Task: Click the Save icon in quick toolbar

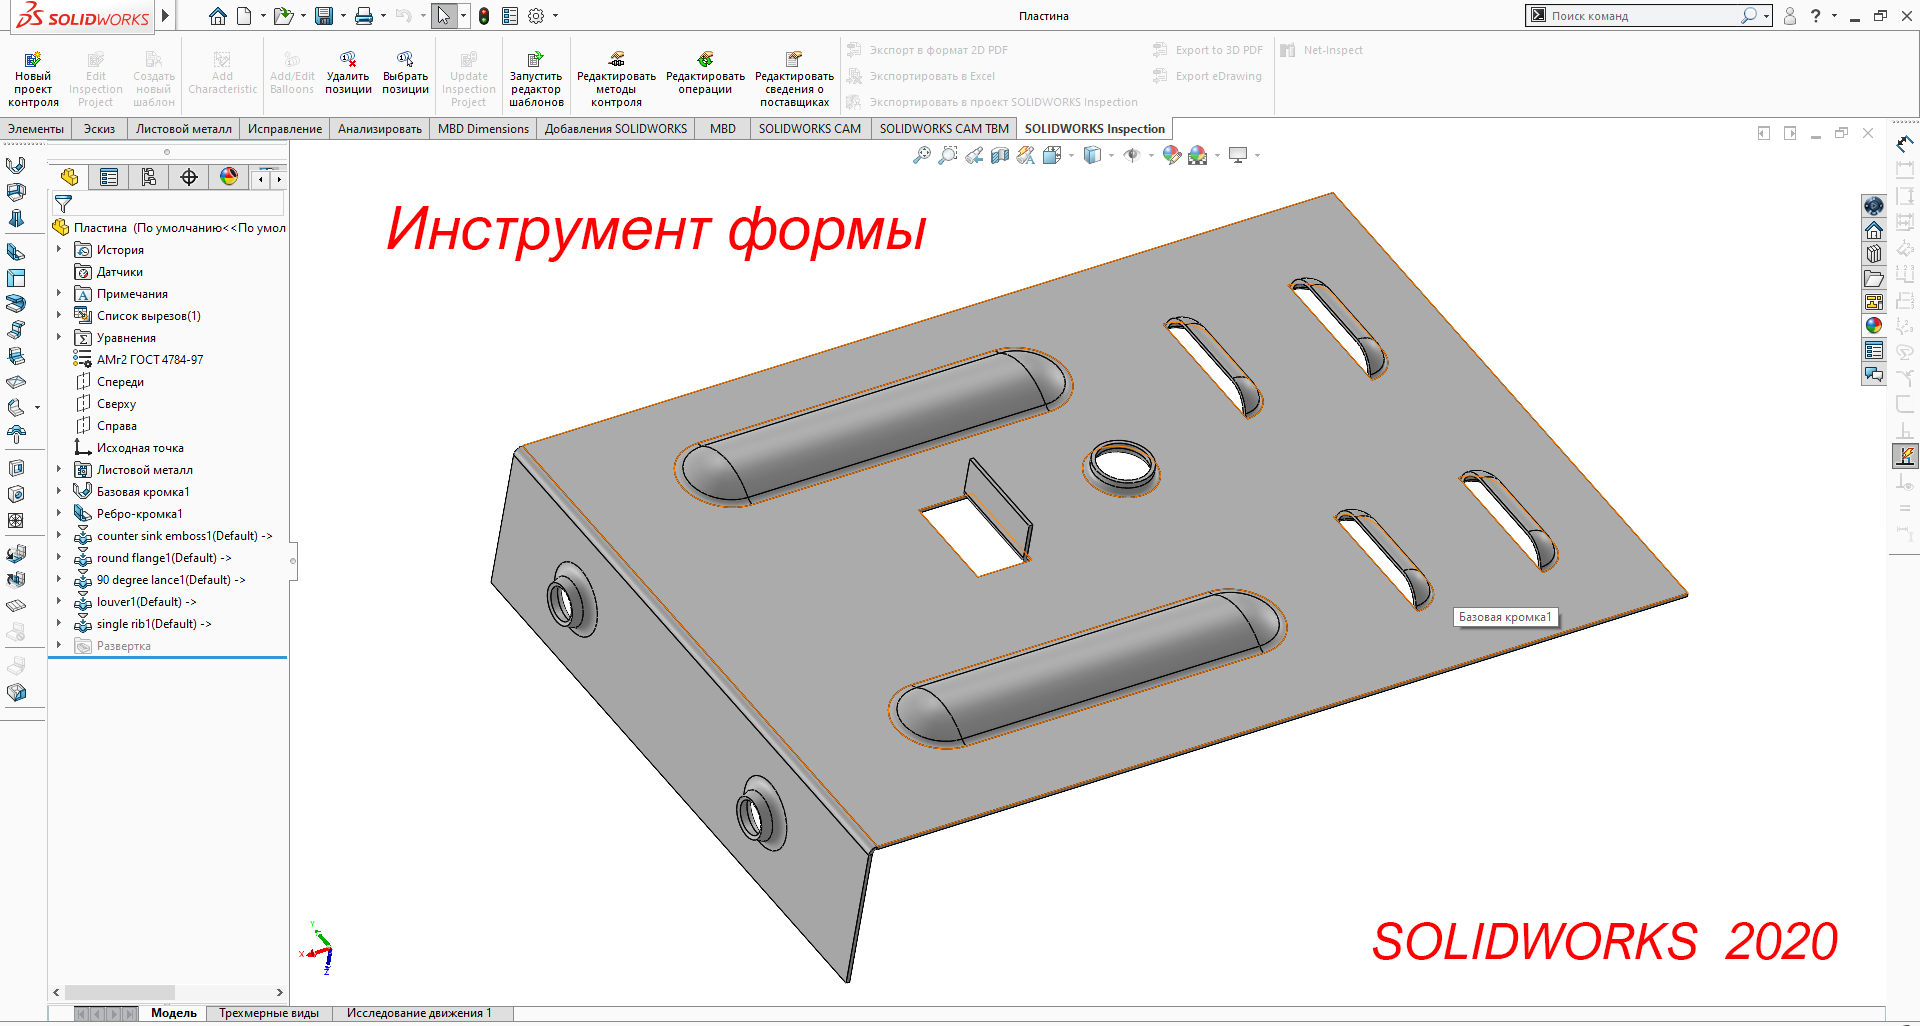Action: pos(323,16)
